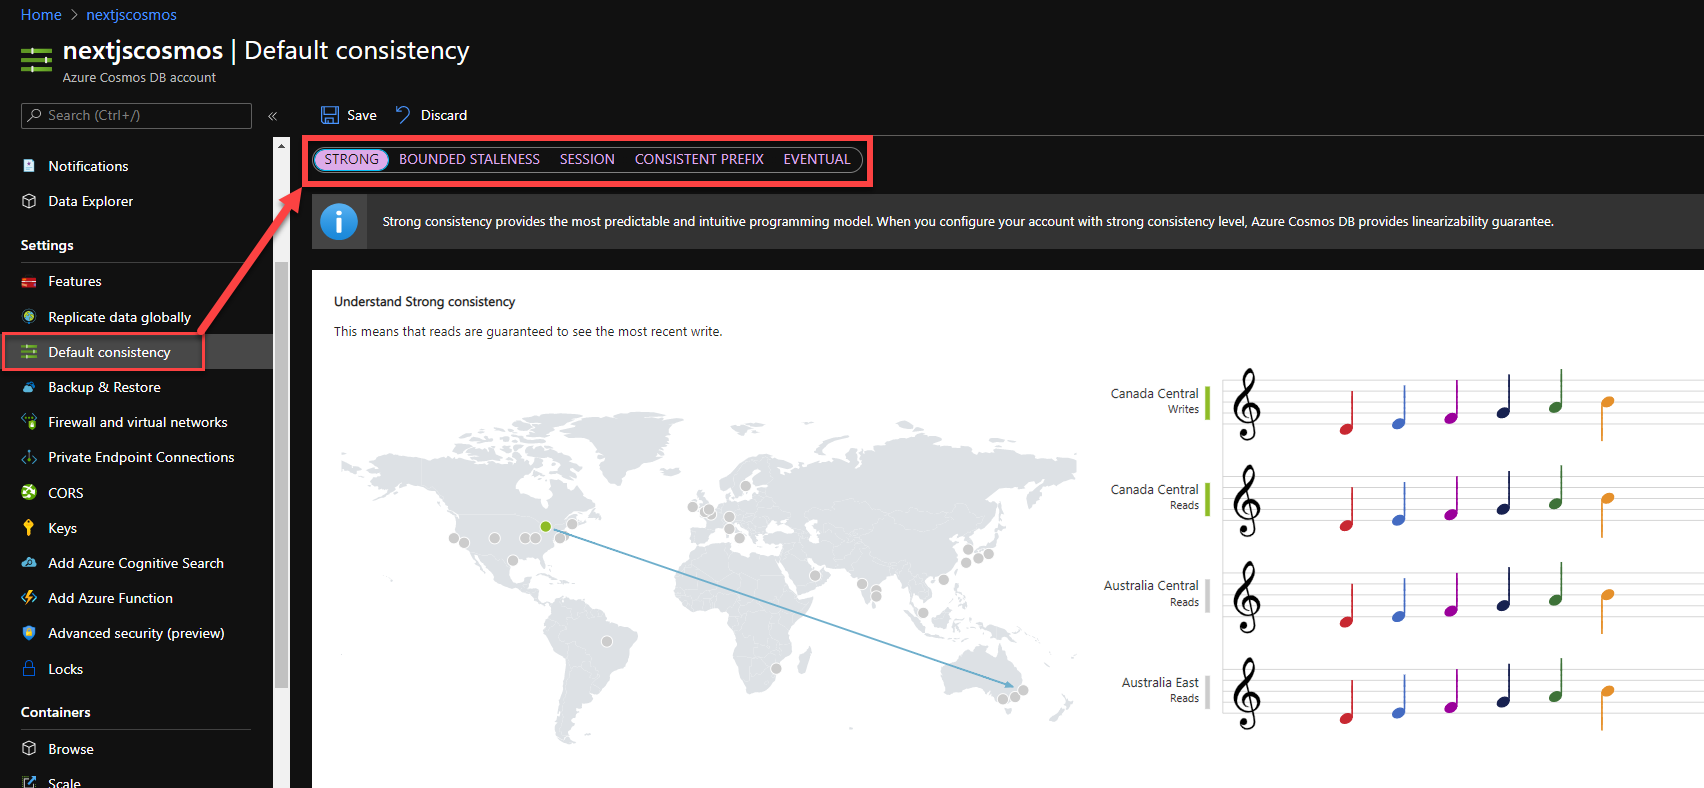1704x788 pixels.
Task: Select STRONG consistency level
Action: tap(351, 160)
